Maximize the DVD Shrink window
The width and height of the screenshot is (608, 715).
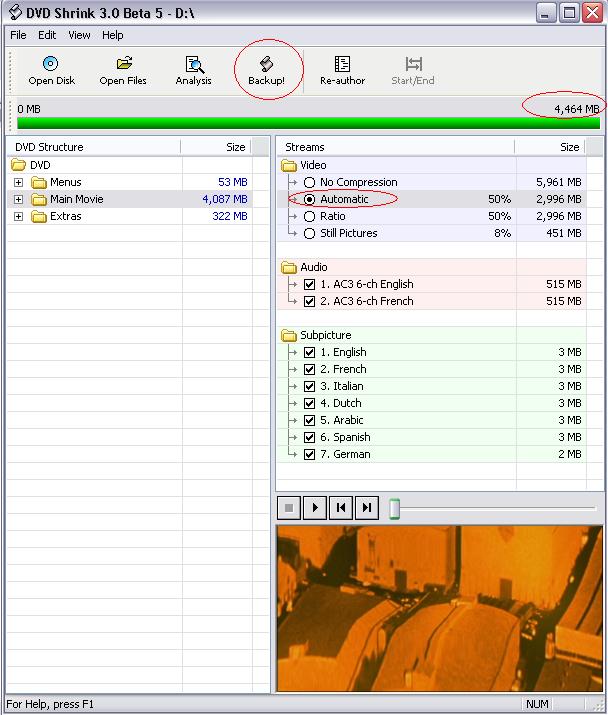pos(569,13)
